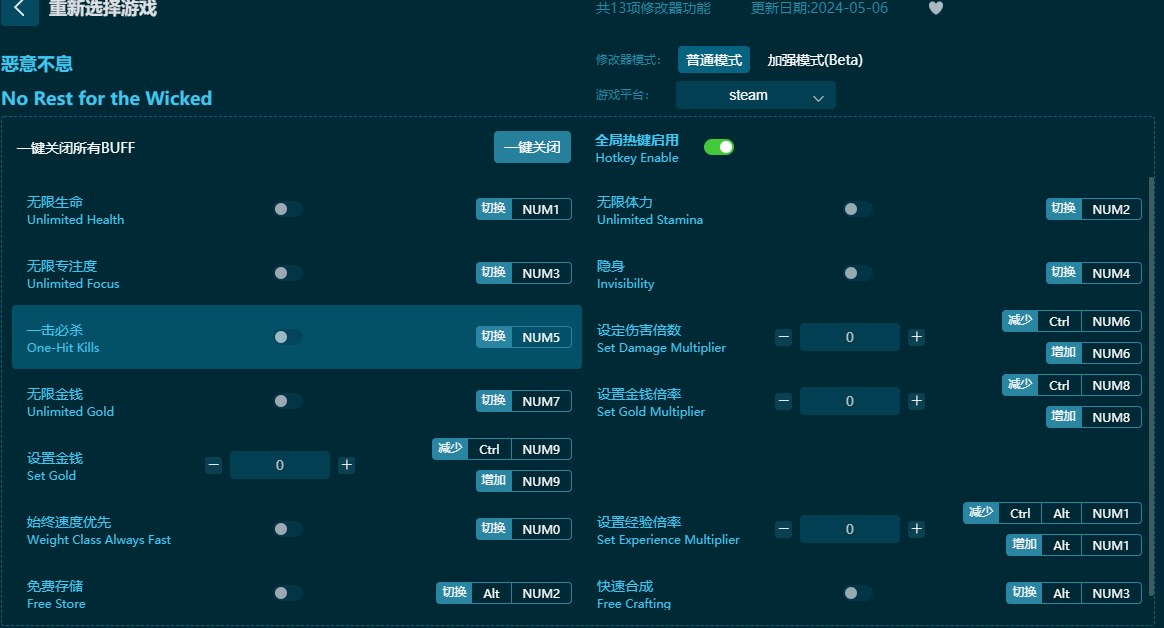This screenshot has height=628, width=1164.
Task: Click the 恶意不息 game name
Action: (x=37, y=64)
